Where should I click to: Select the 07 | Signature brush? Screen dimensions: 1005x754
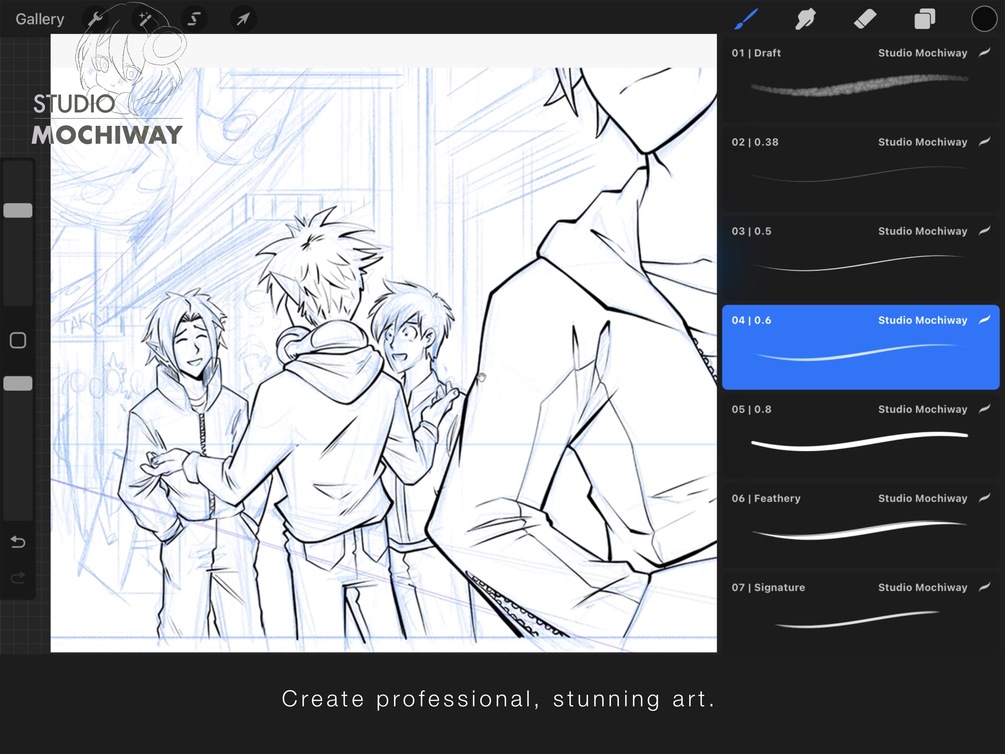click(x=860, y=615)
